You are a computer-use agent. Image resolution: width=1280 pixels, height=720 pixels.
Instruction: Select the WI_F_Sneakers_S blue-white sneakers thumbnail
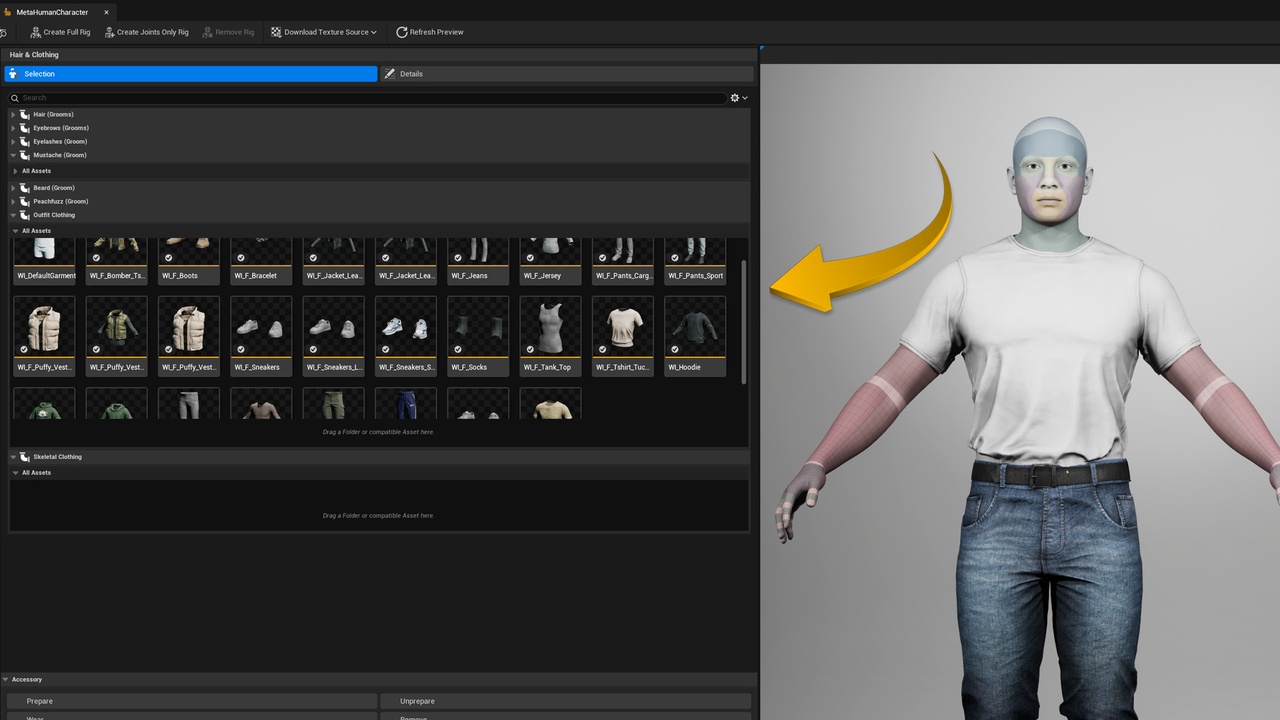[406, 326]
